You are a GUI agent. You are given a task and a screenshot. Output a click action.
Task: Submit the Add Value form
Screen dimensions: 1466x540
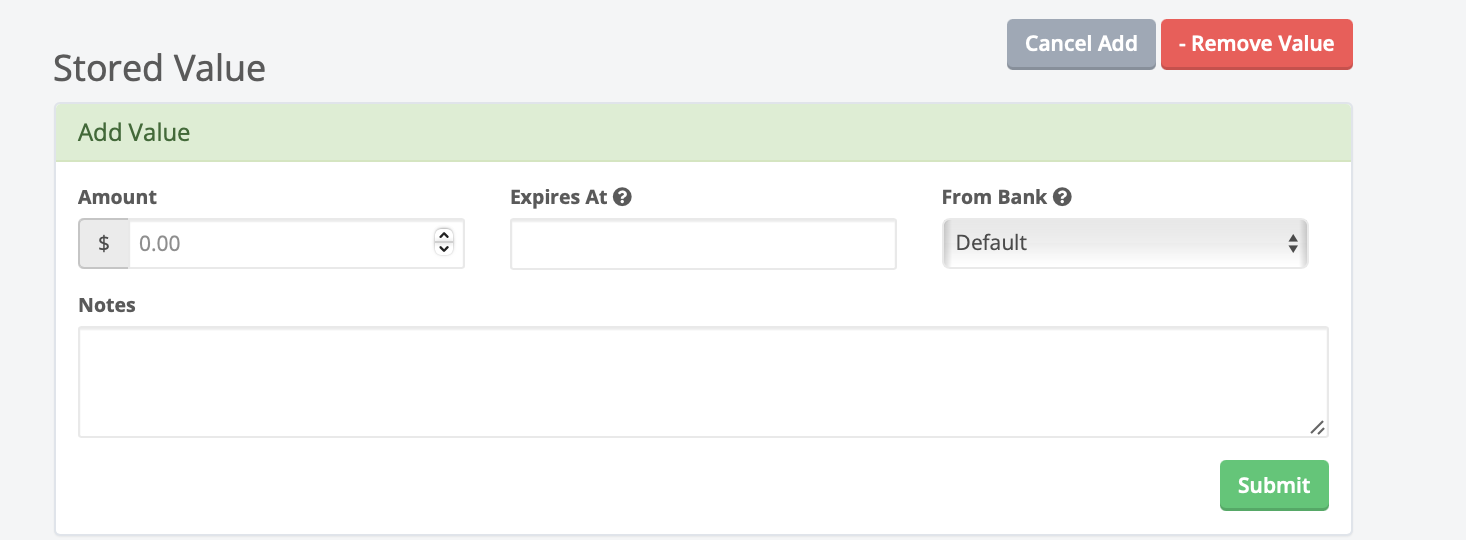(1273, 485)
